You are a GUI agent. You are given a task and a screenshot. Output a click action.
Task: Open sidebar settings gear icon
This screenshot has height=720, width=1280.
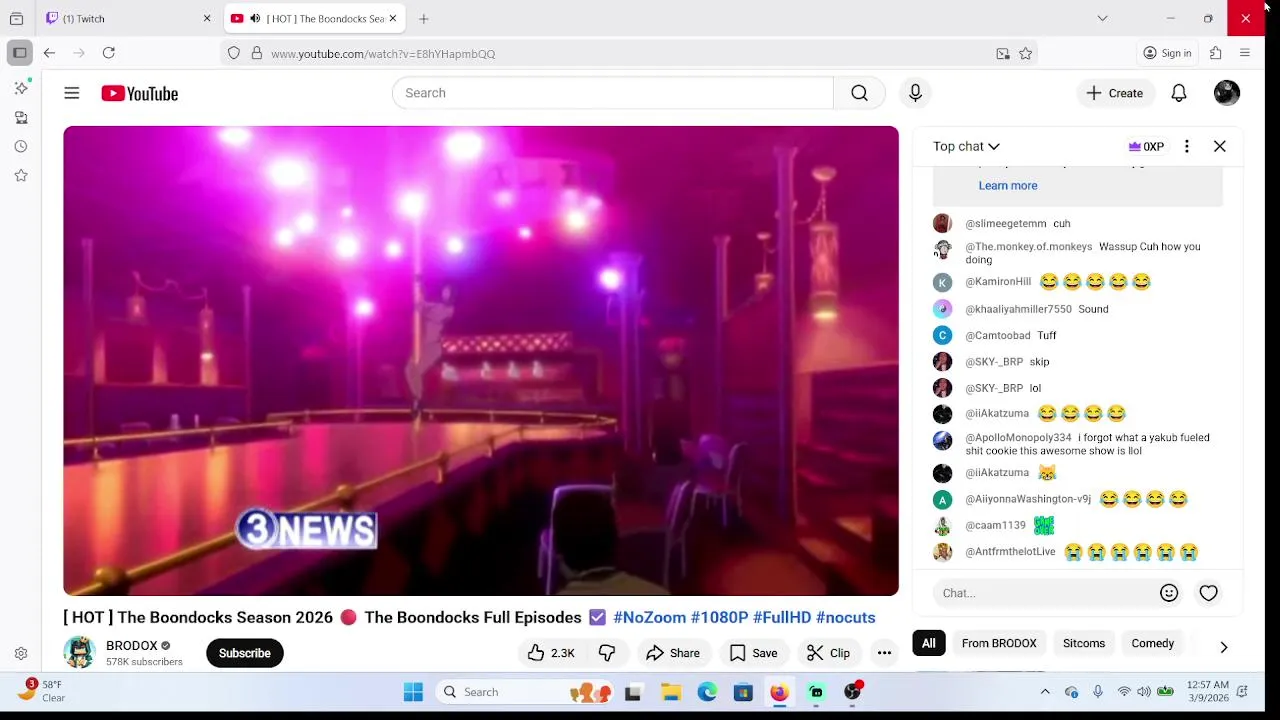coord(21,654)
